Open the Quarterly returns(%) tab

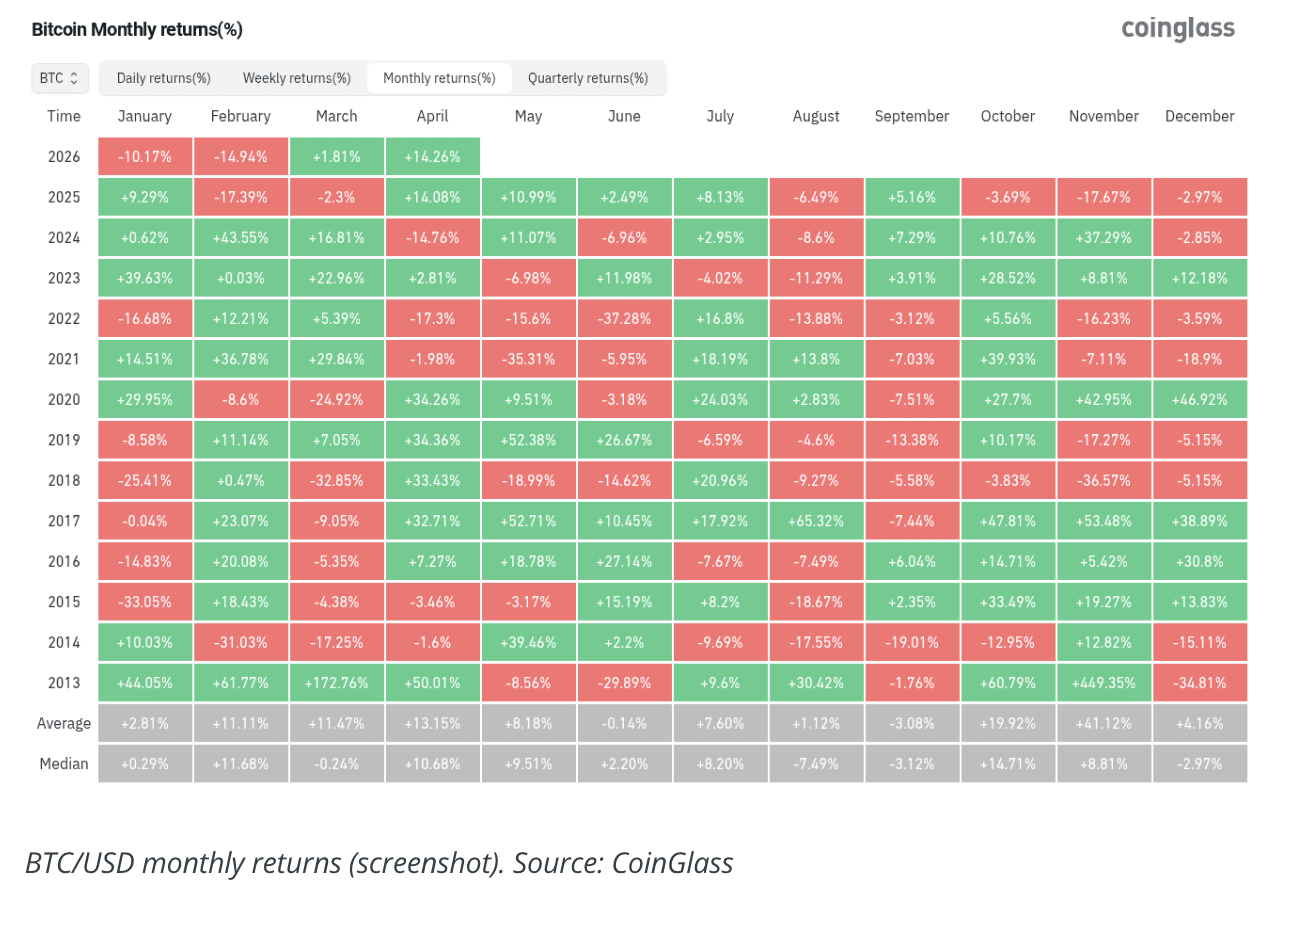pos(588,78)
